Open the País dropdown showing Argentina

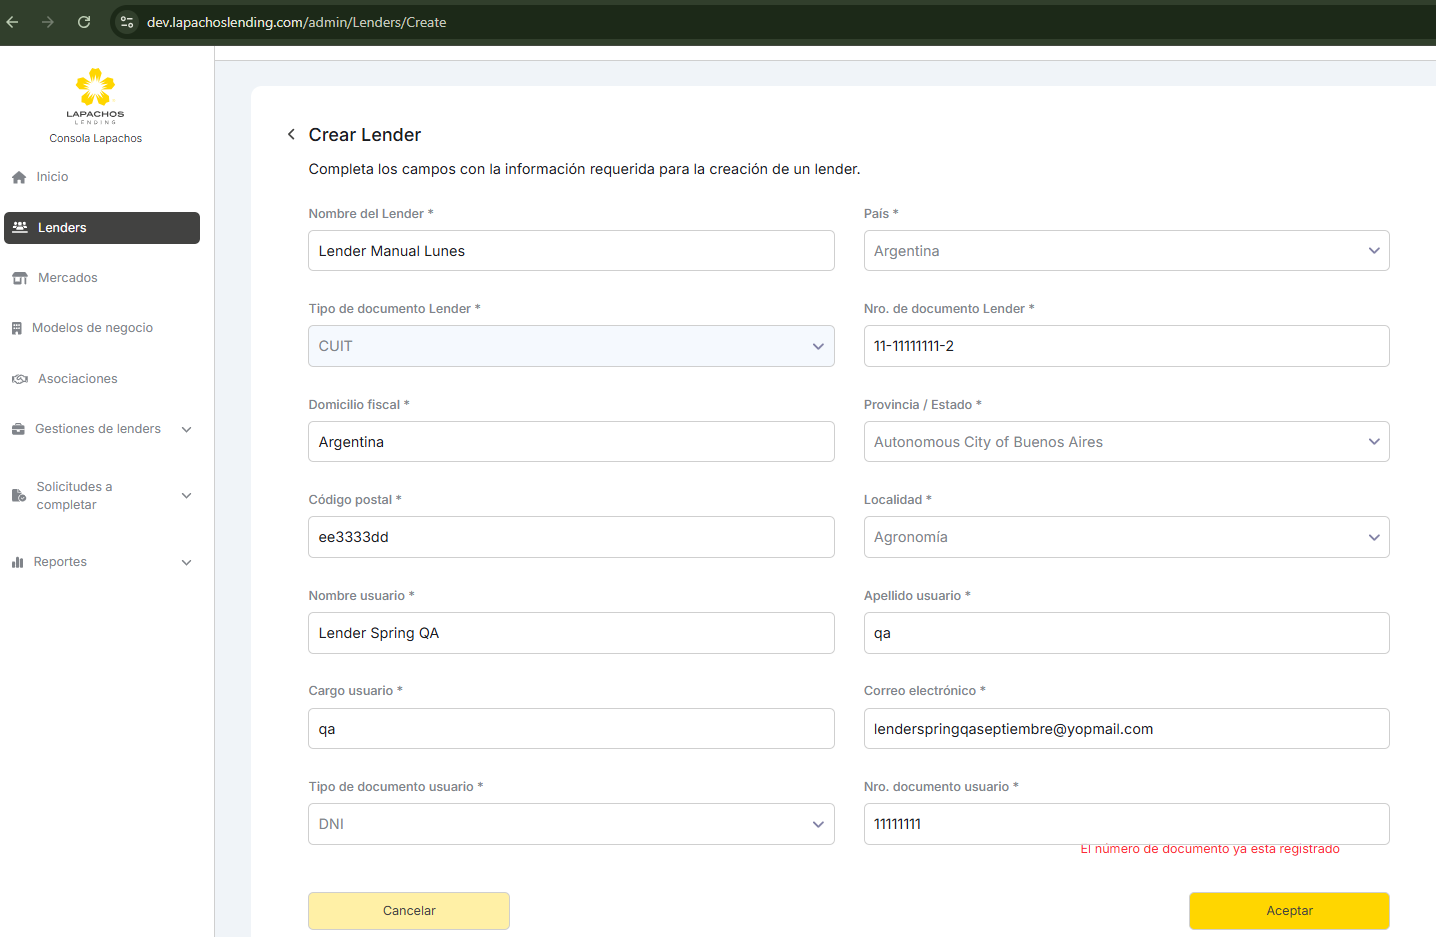tap(1126, 251)
